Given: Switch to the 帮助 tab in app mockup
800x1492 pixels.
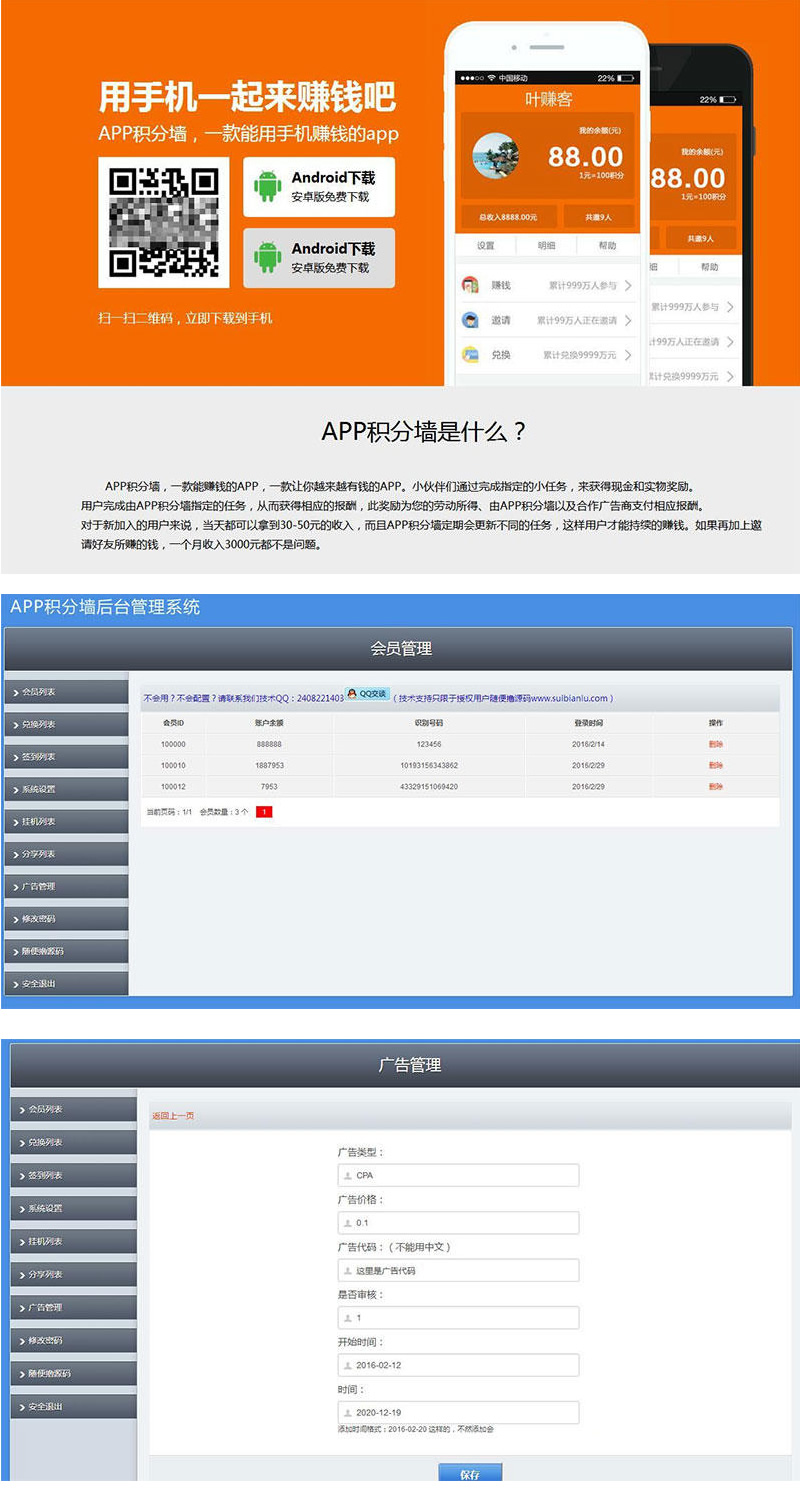Looking at the screenshot, I should coord(608,245).
